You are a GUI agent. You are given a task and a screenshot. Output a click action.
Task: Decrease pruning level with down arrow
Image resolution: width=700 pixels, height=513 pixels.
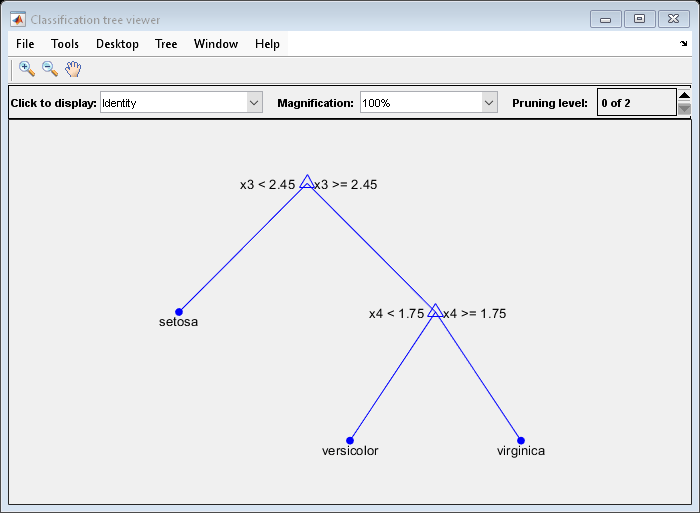pos(684,109)
